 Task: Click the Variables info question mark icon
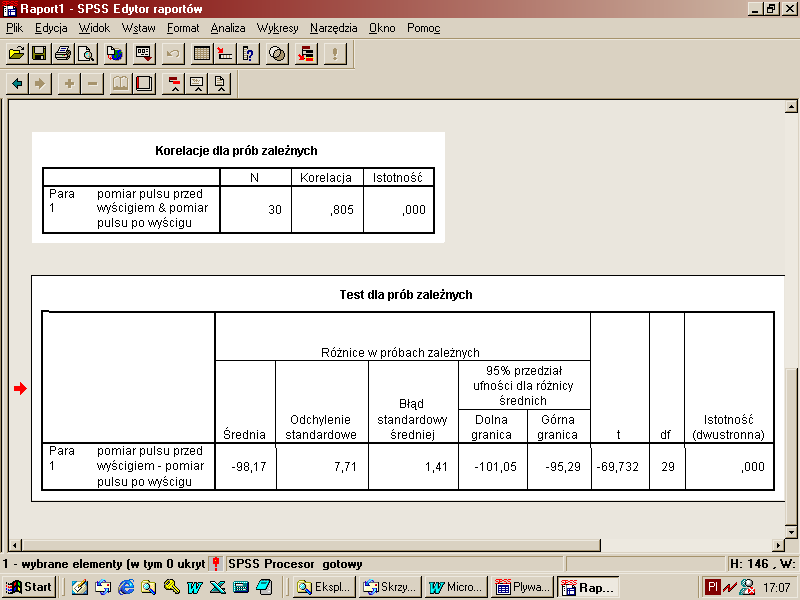tap(249, 53)
